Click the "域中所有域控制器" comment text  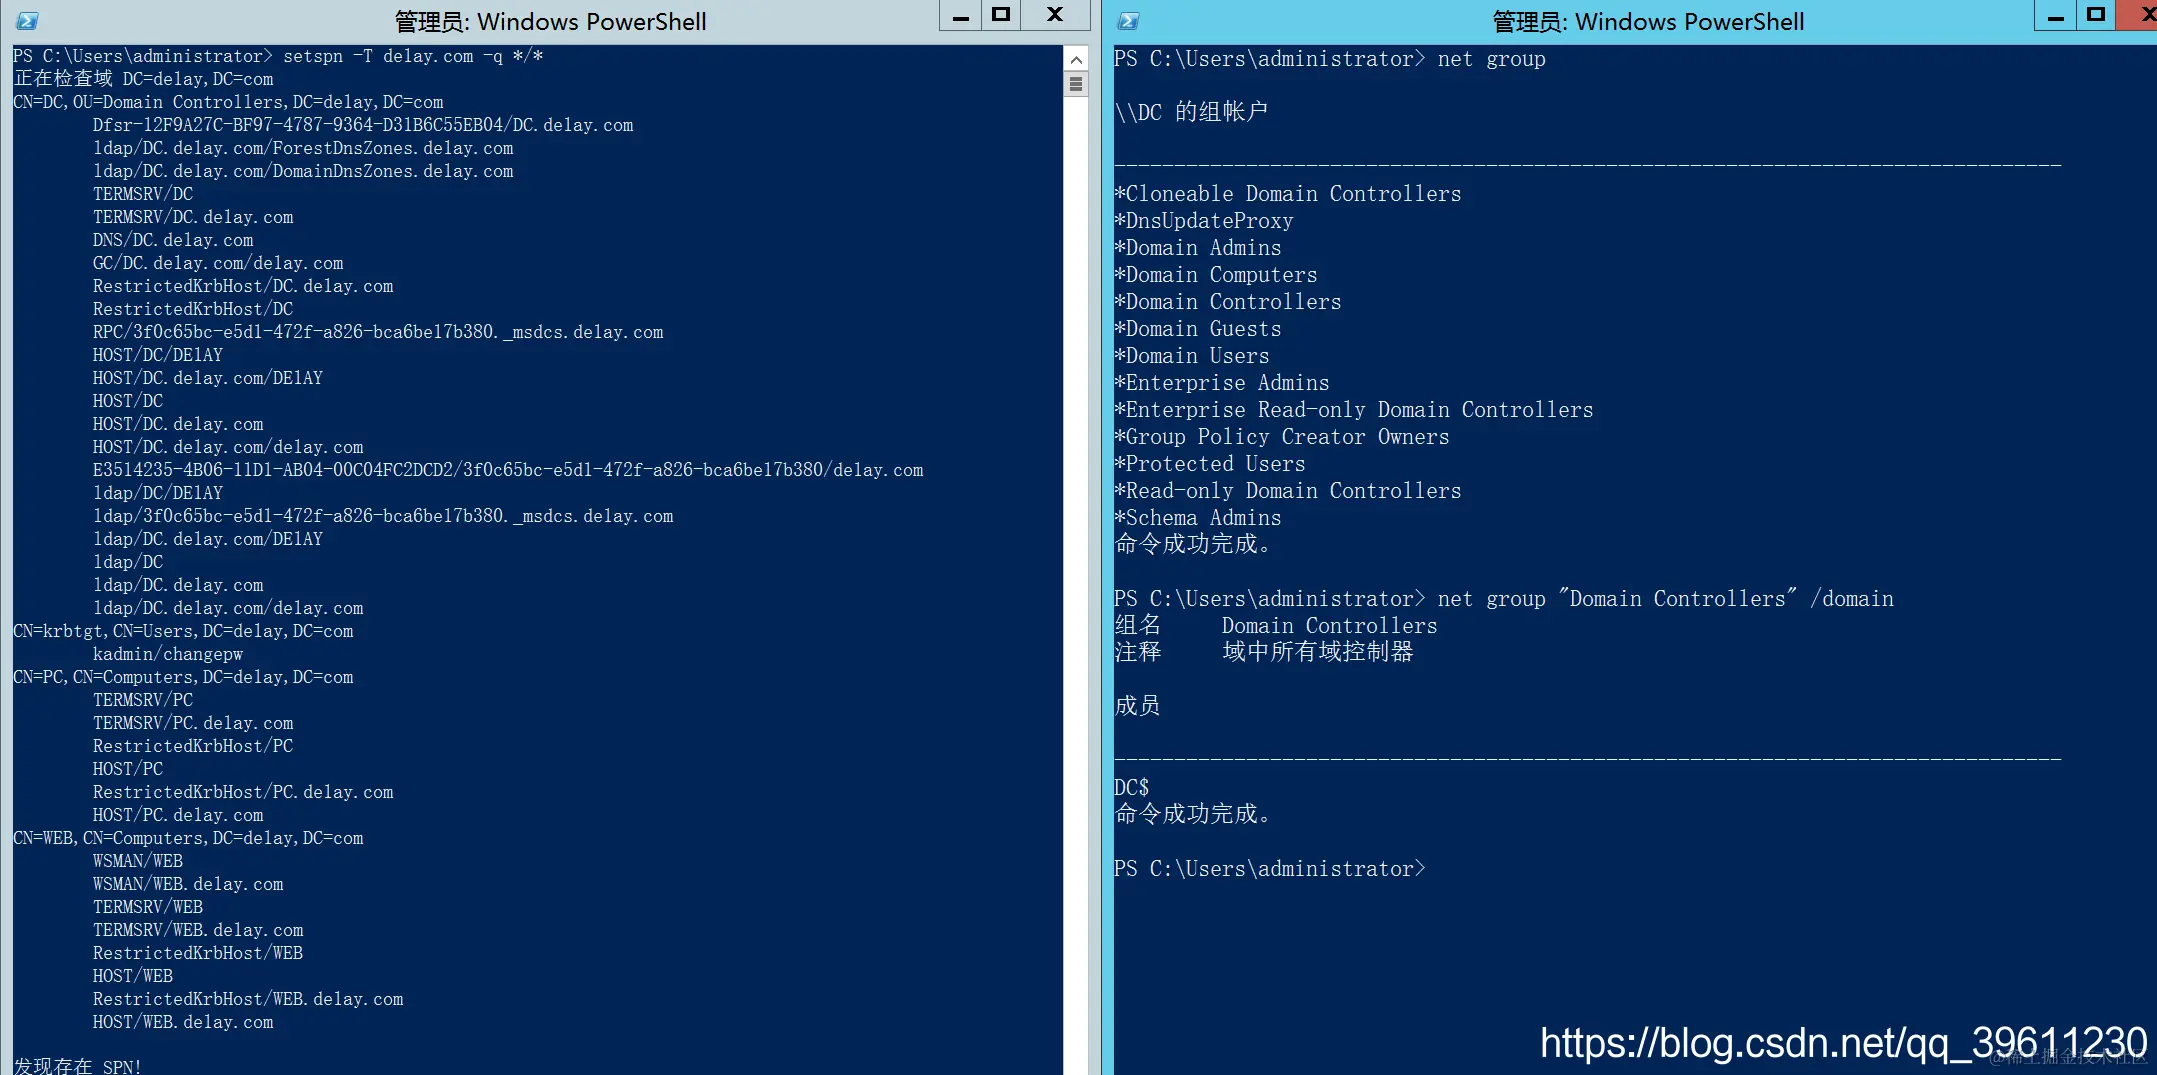point(1318,652)
